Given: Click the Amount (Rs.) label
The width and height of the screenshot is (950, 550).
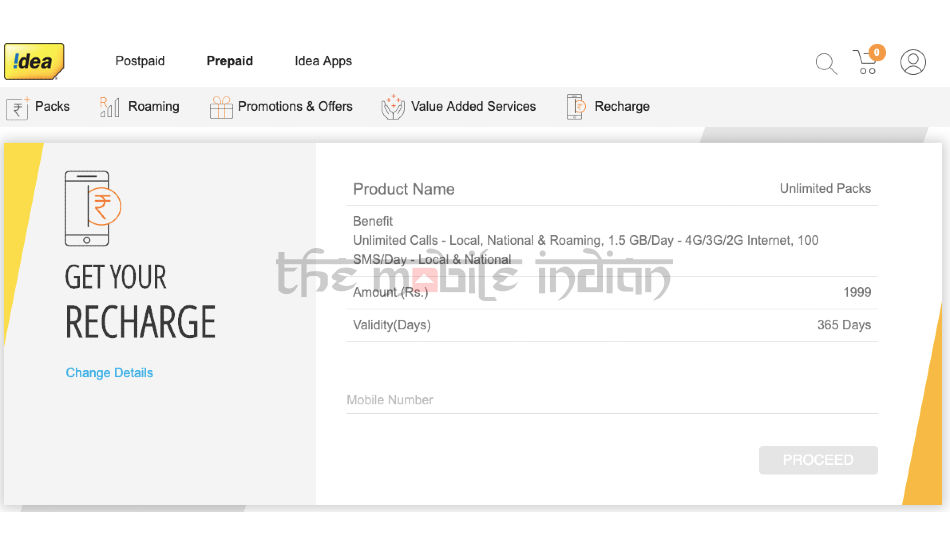Looking at the screenshot, I should (390, 293).
